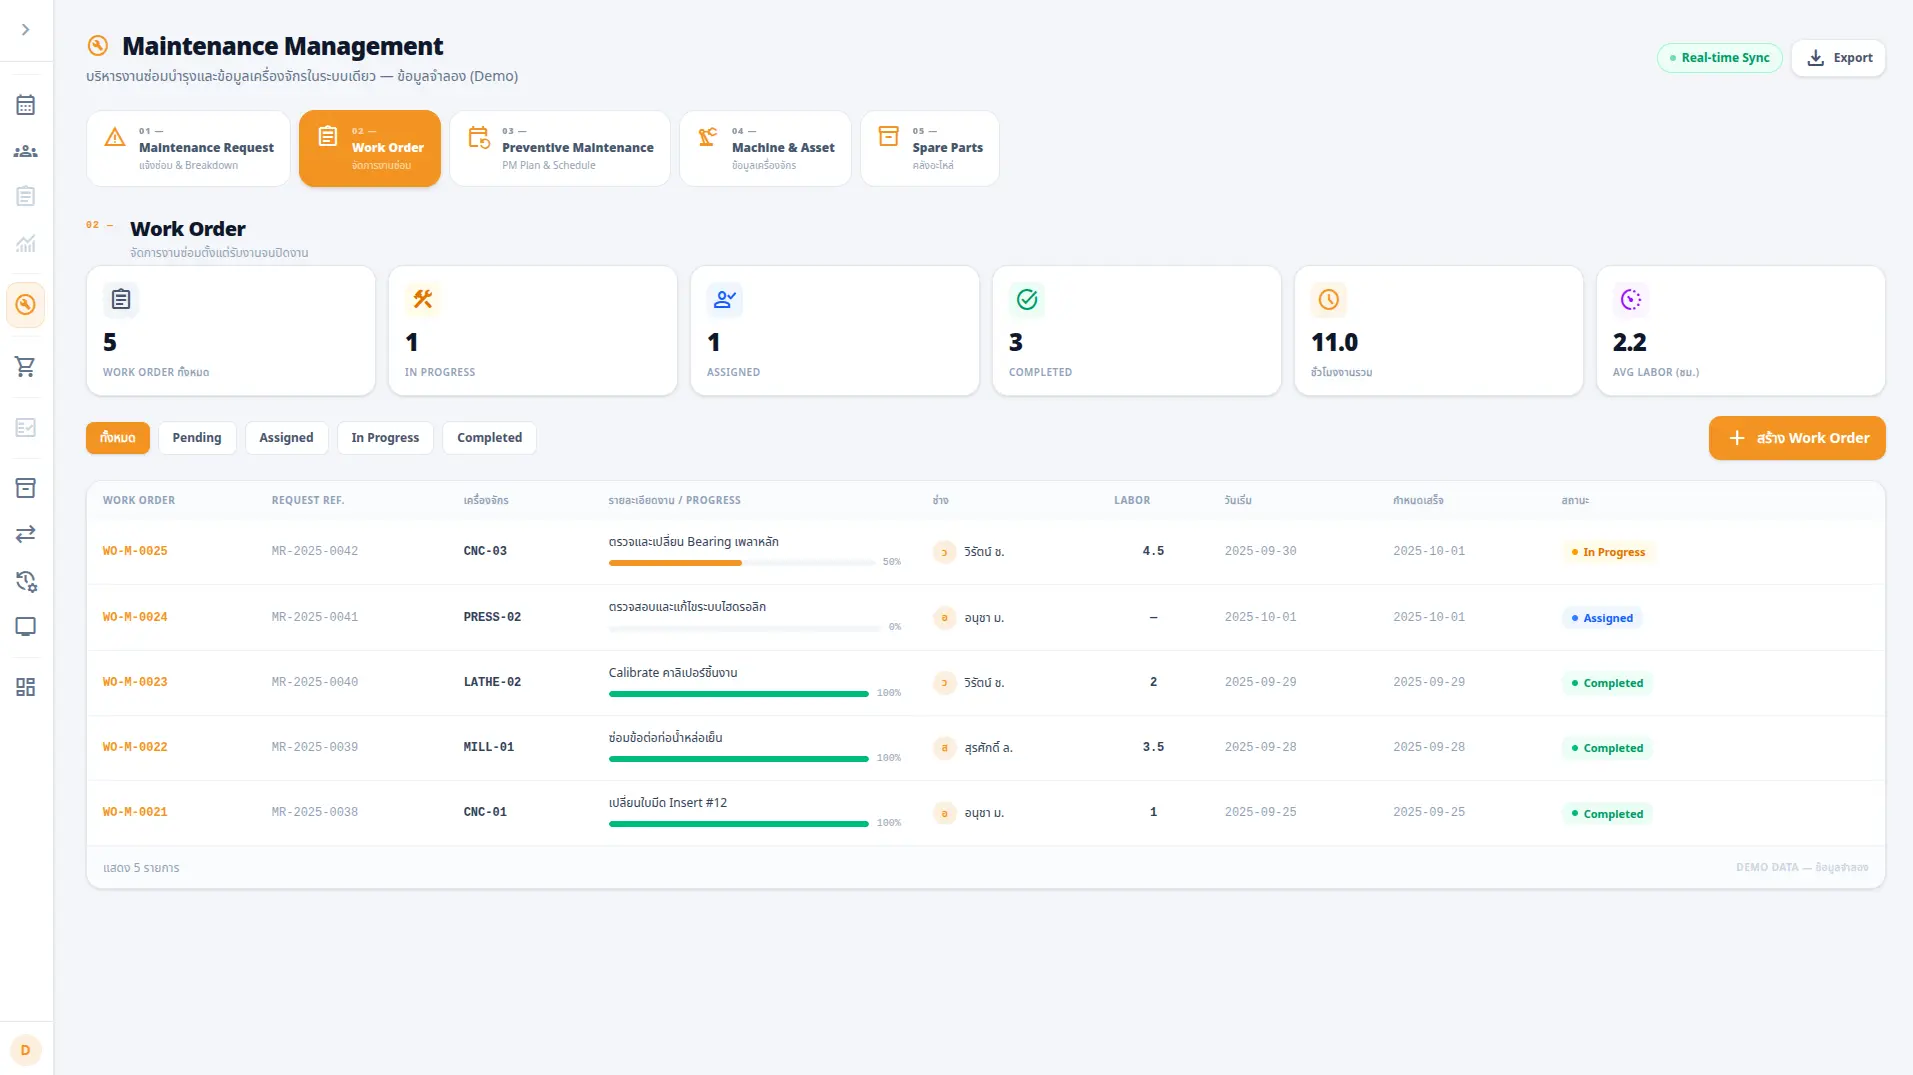Click the total hours clock card icon
Image resolution: width=1913 pixels, height=1075 pixels.
click(x=1329, y=299)
